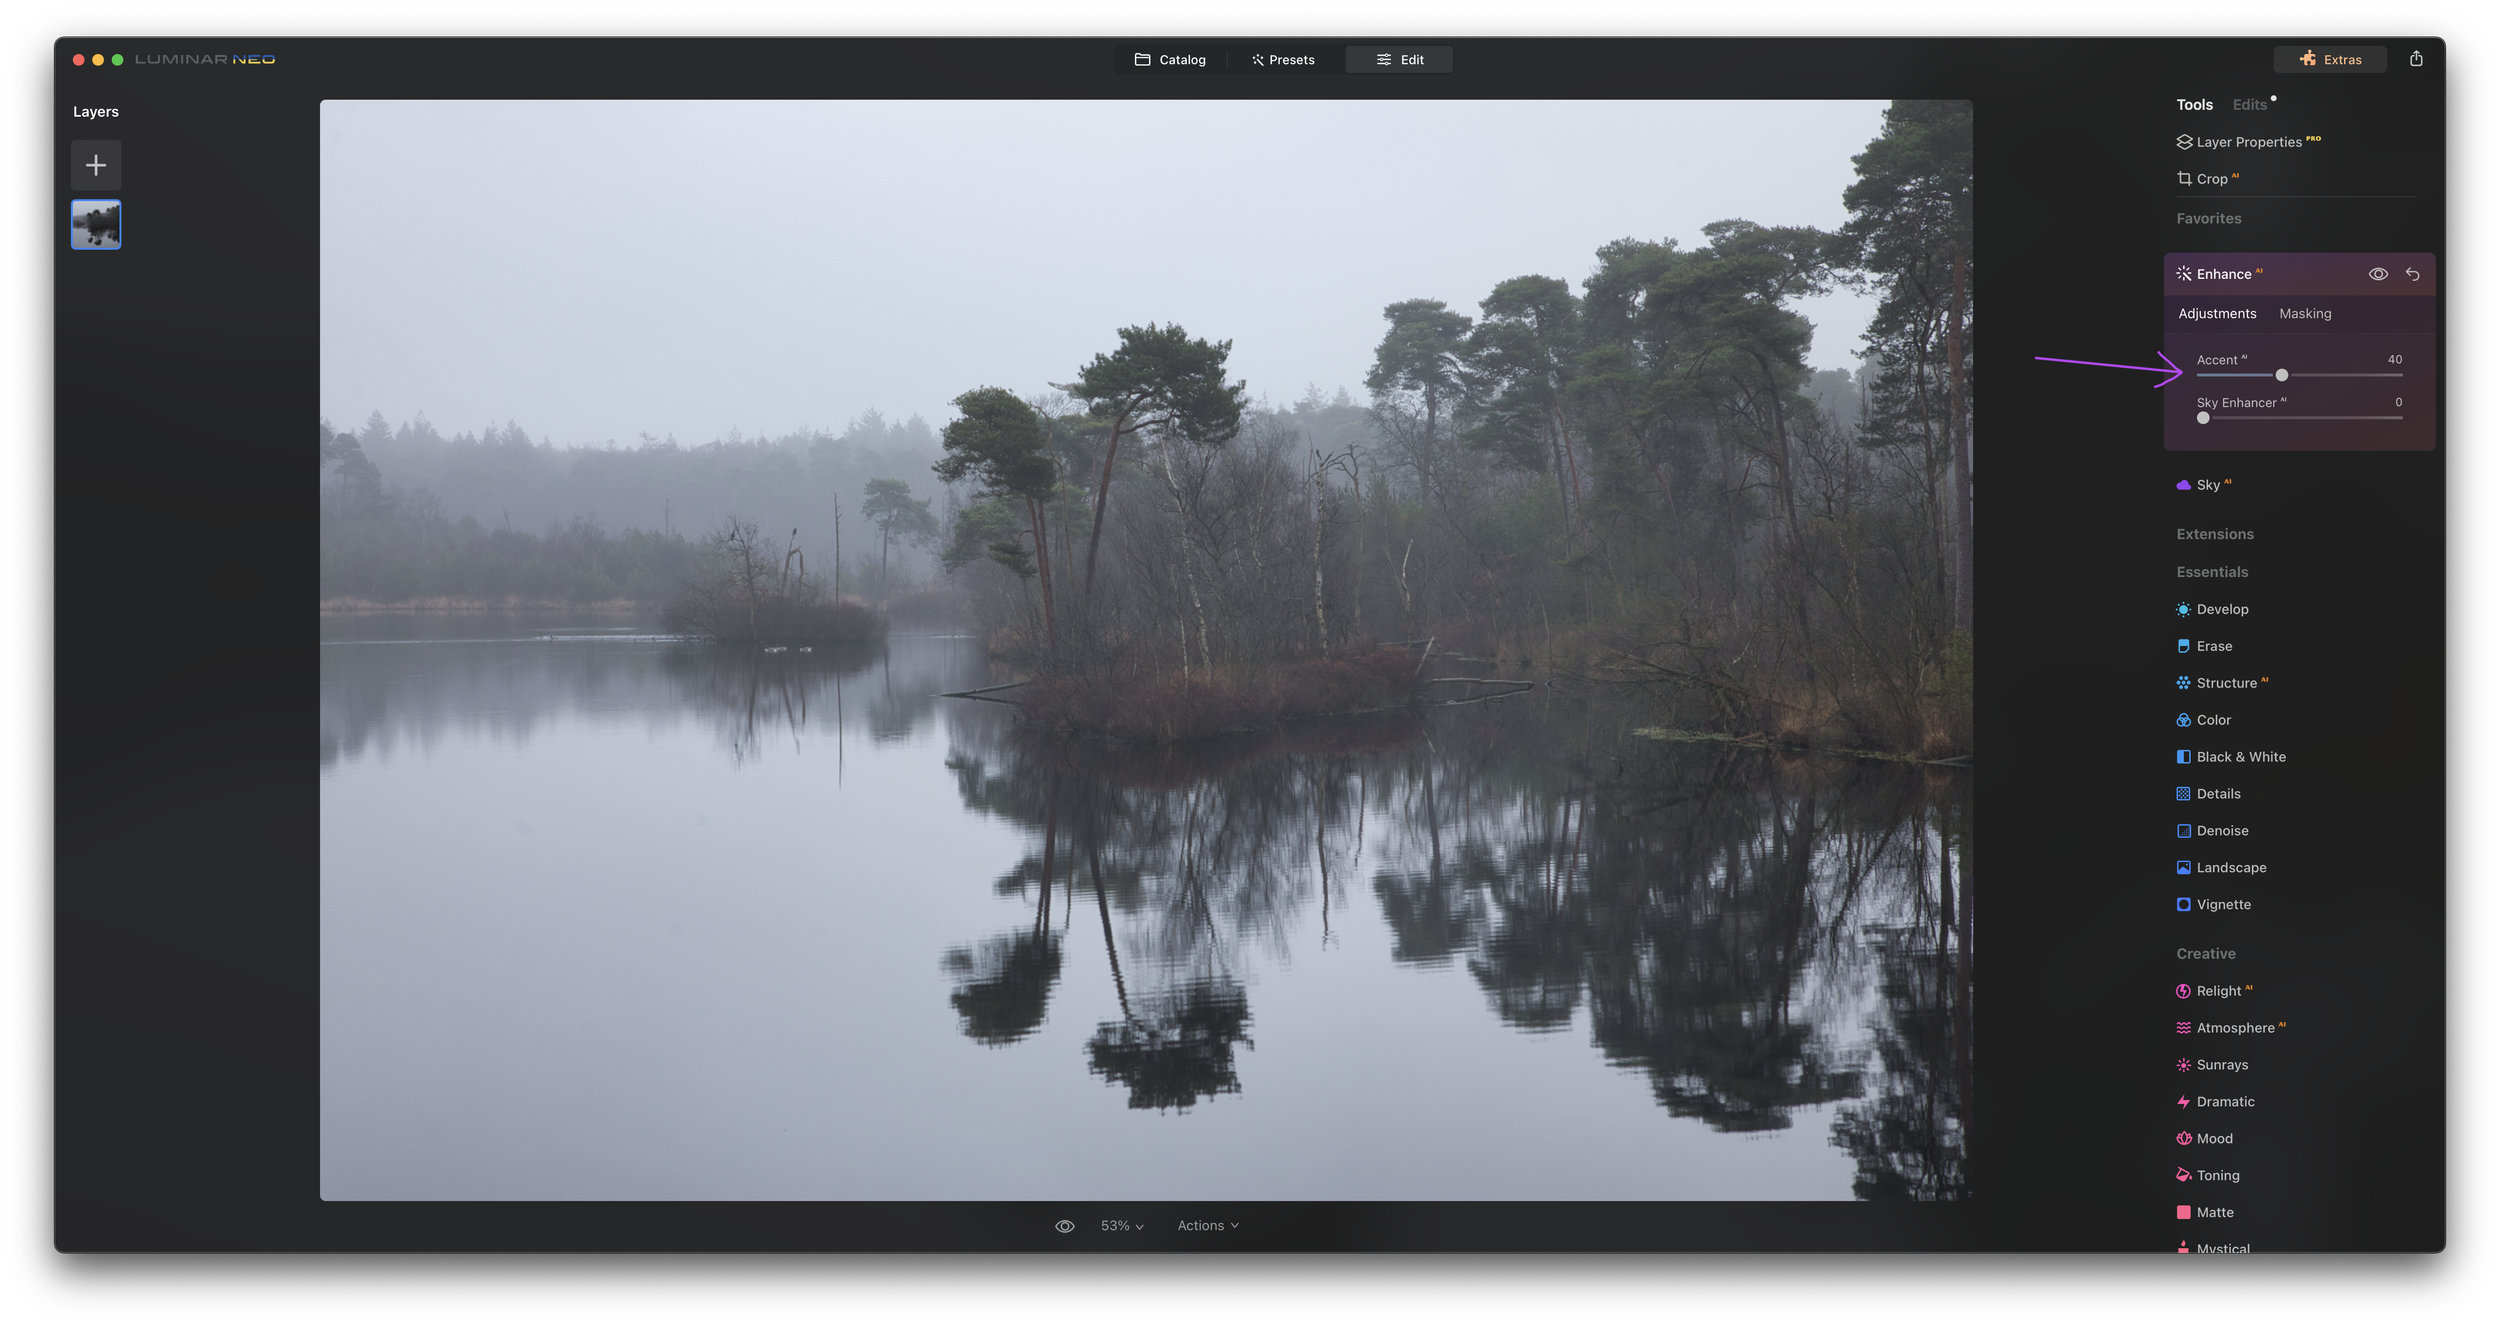Toggle Enhance tool visibility eye
The height and width of the screenshot is (1325, 2500).
coord(2378,274)
